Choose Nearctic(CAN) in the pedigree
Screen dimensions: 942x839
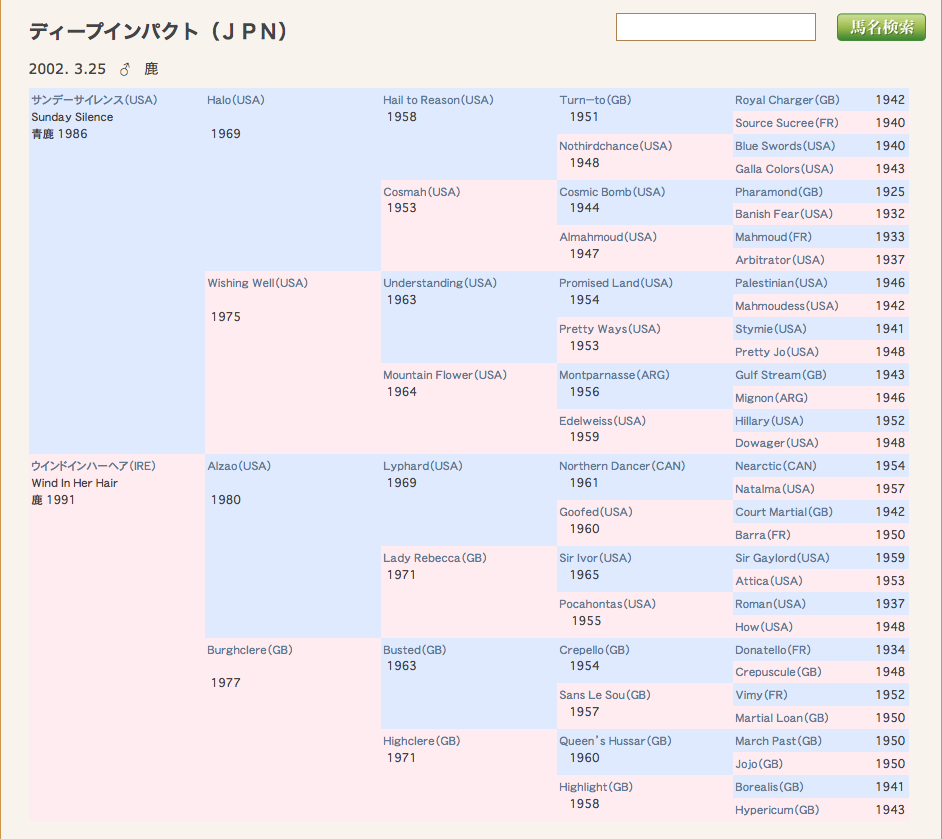point(776,466)
